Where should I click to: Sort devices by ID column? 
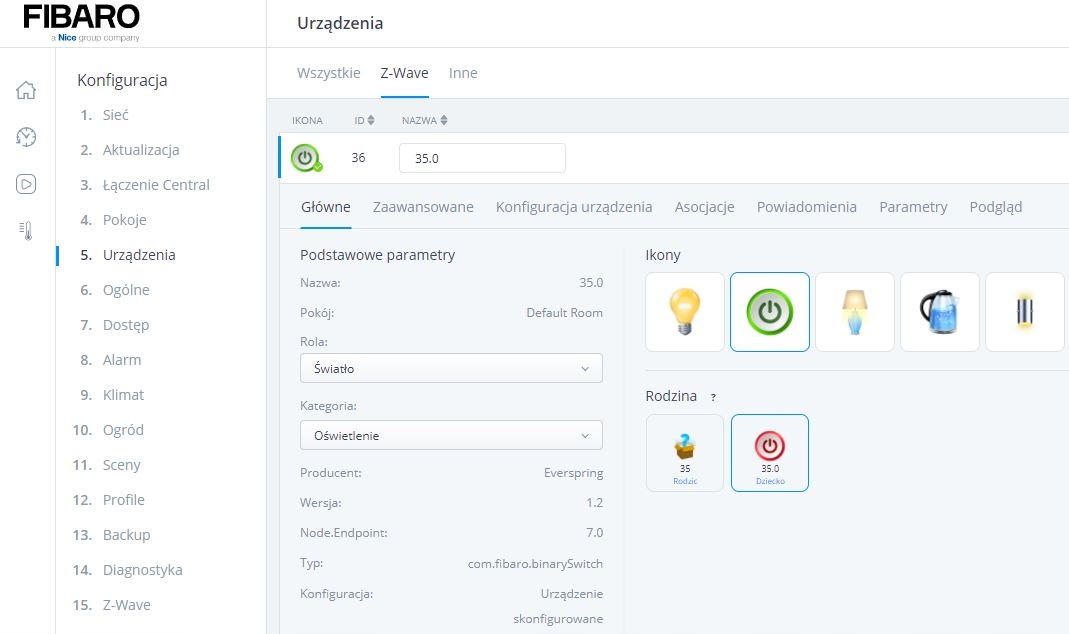(364, 120)
